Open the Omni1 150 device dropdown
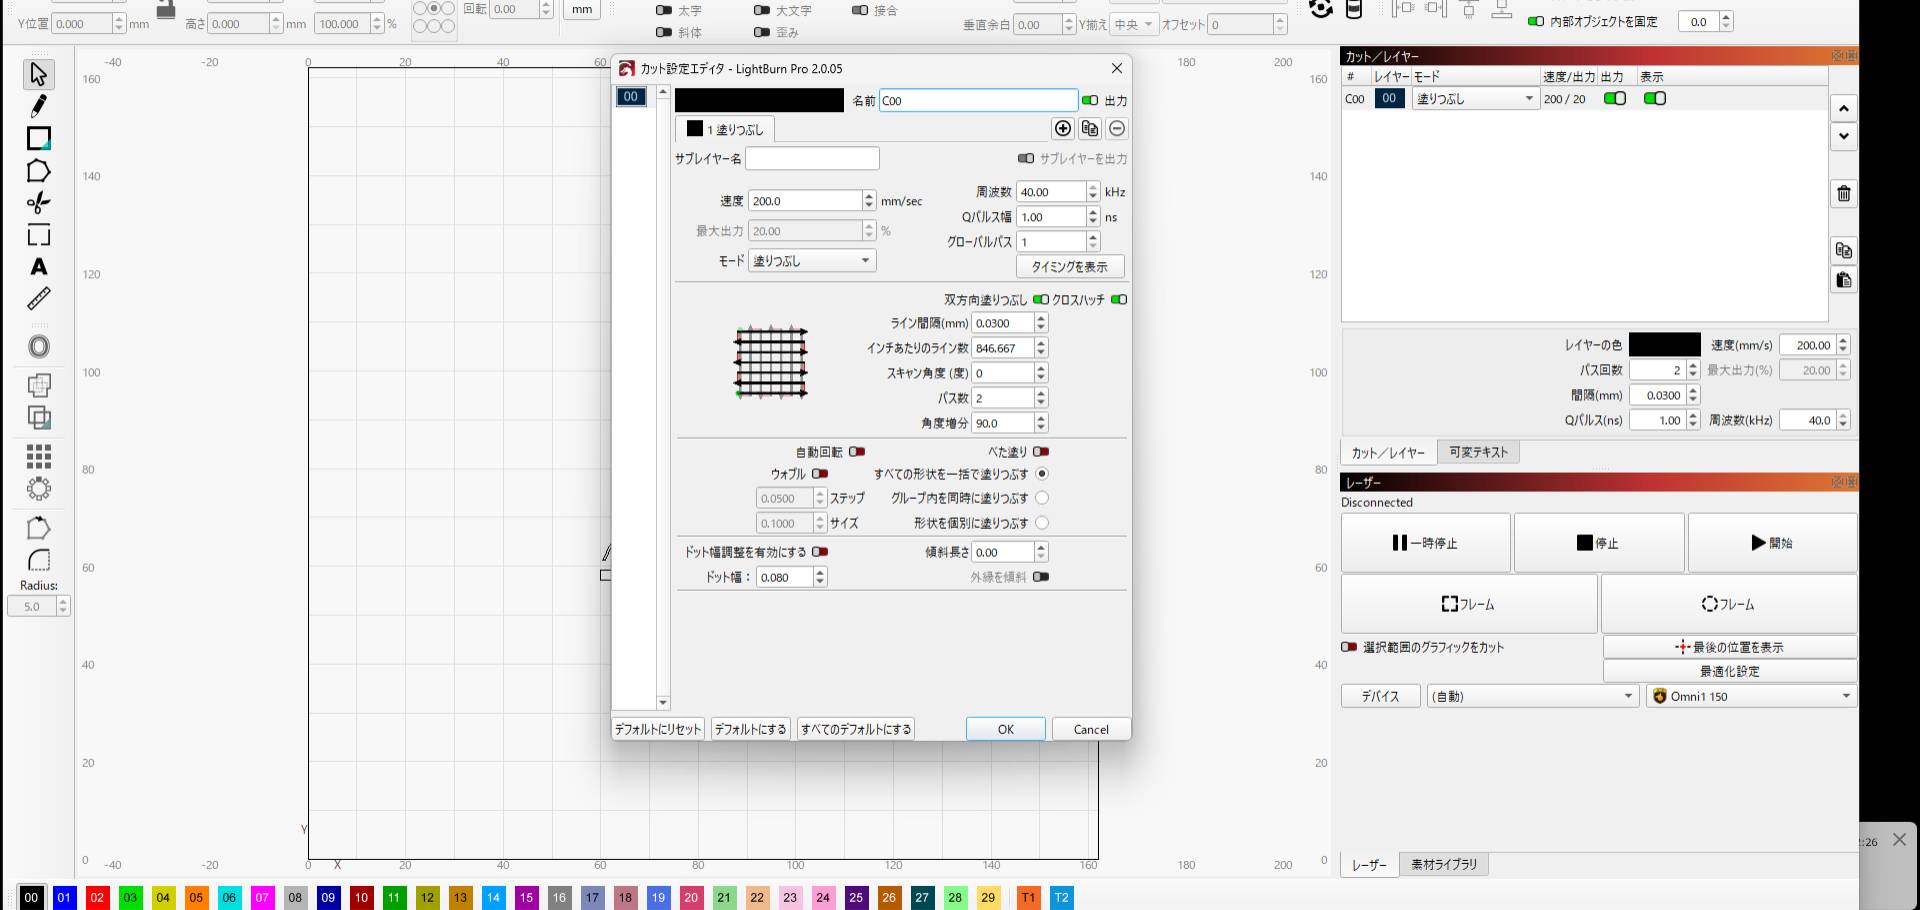Image resolution: width=1920 pixels, height=910 pixels. pyautogui.click(x=1751, y=697)
